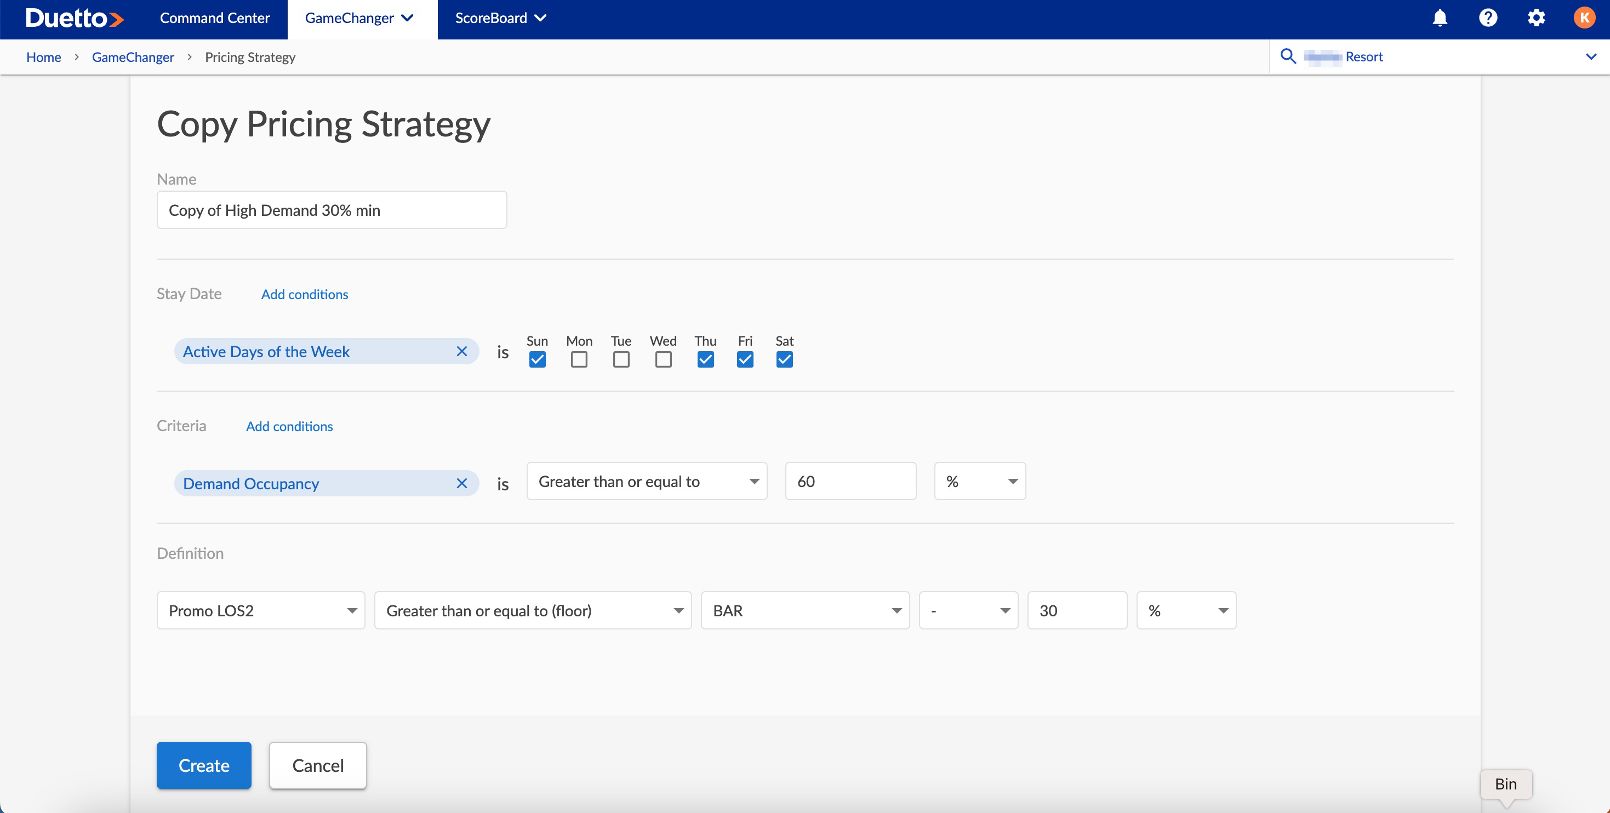This screenshot has width=1610, height=813.
Task: Check the Wednesday checkbox
Action: tap(663, 360)
